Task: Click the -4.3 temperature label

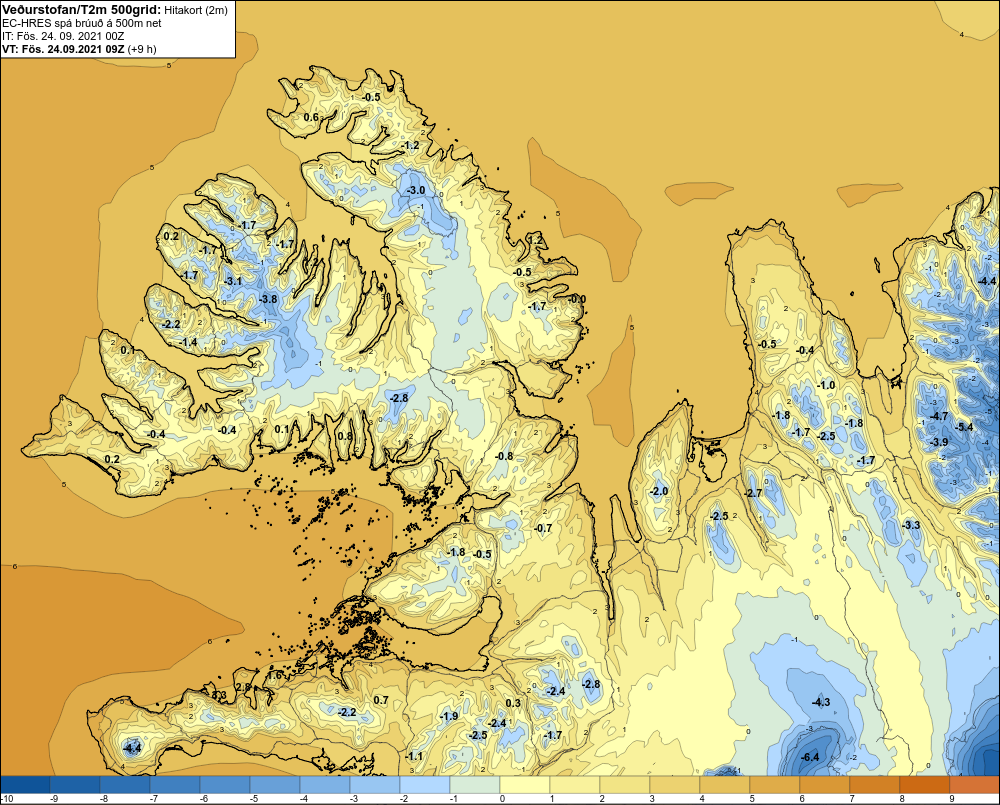Action: (x=821, y=702)
